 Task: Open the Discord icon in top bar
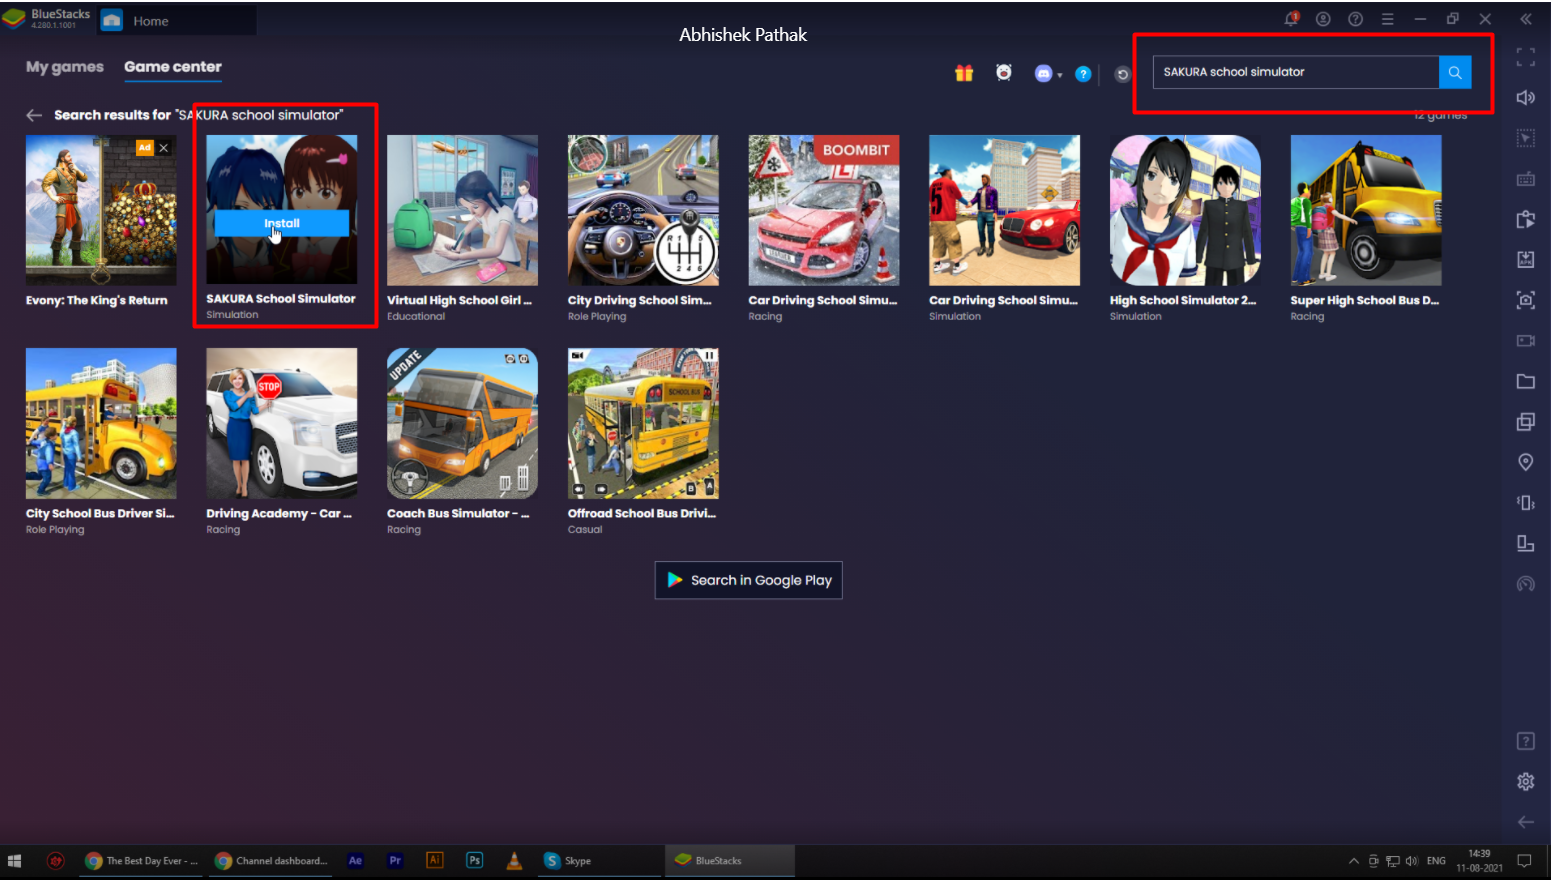[x=1043, y=73]
